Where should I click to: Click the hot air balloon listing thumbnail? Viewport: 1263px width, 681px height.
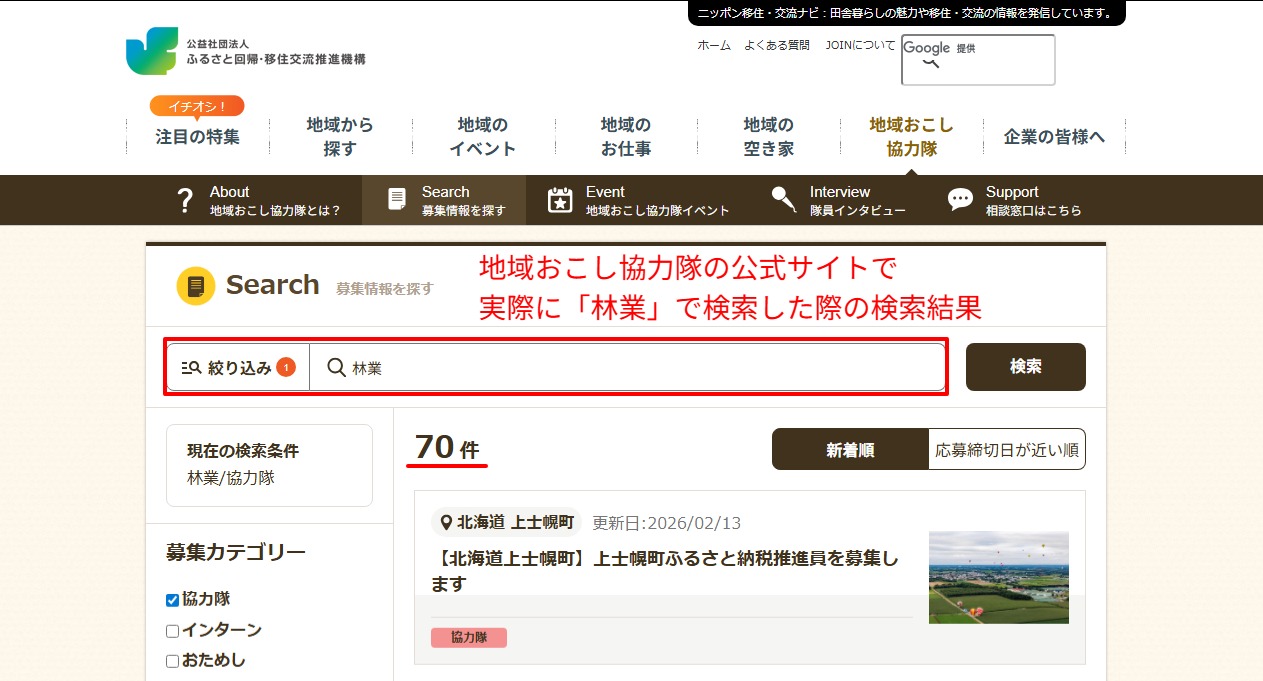[998, 577]
